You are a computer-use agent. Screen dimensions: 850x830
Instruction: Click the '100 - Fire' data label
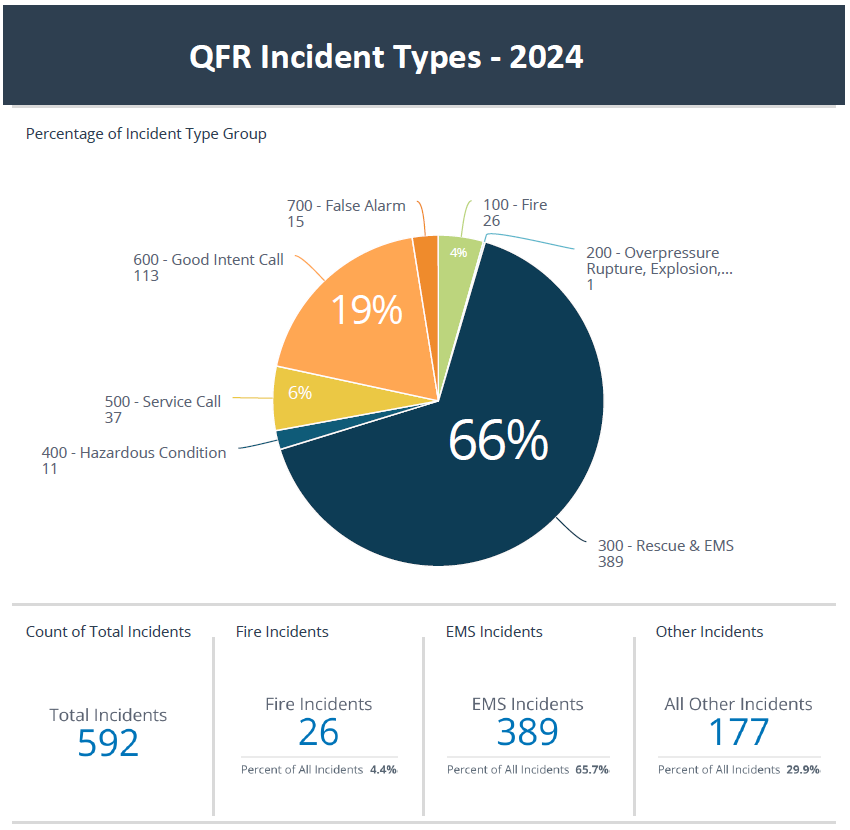pyautogui.click(x=514, y=205)
